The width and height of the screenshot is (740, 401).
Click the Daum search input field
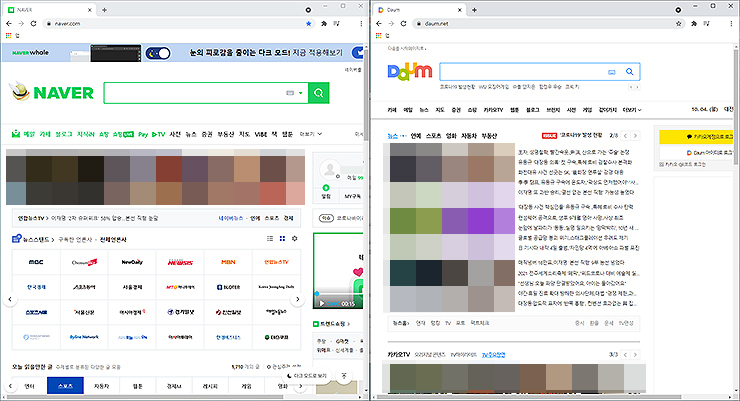[x=523, y=72]
